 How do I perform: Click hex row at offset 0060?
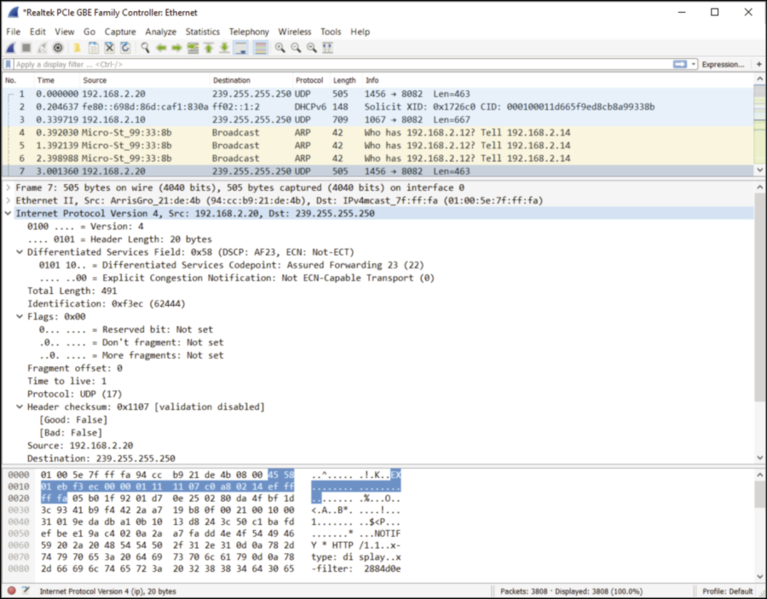coord(204,545)
